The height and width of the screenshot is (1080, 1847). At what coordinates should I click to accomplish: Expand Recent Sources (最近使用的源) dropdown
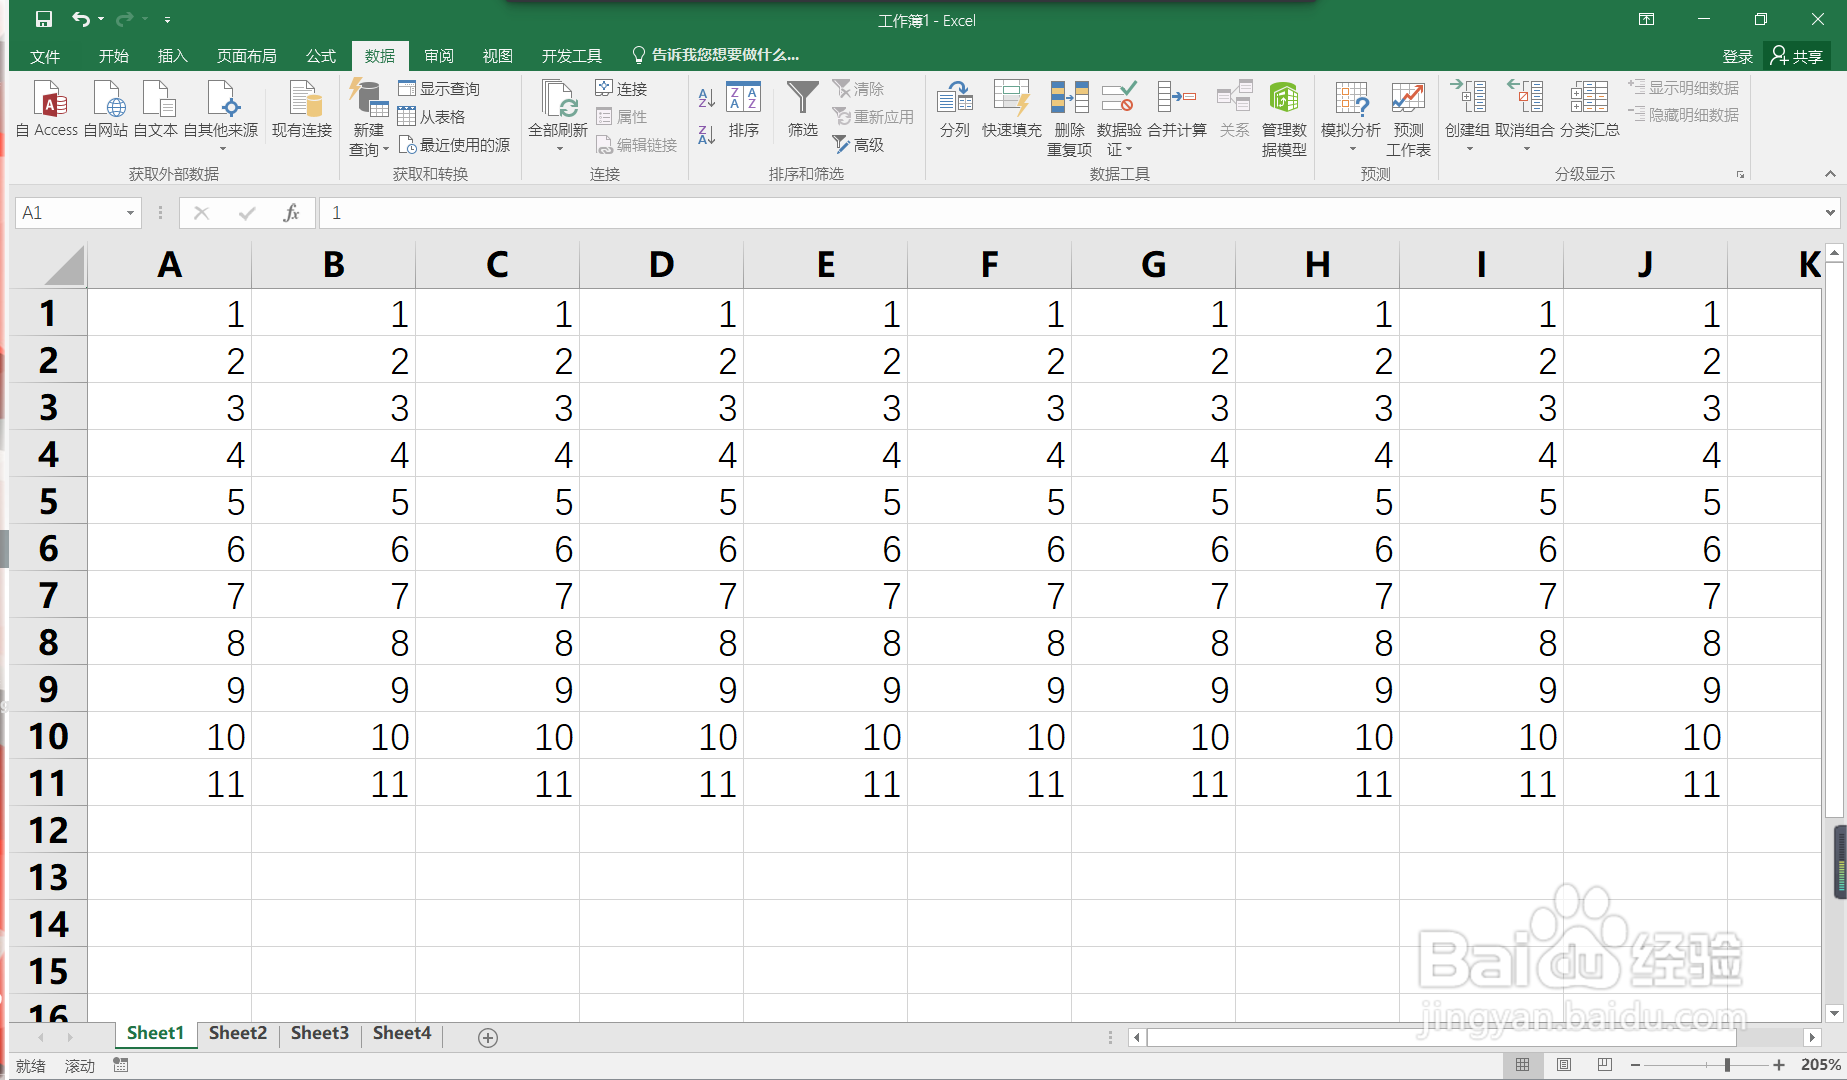point(454,145)
